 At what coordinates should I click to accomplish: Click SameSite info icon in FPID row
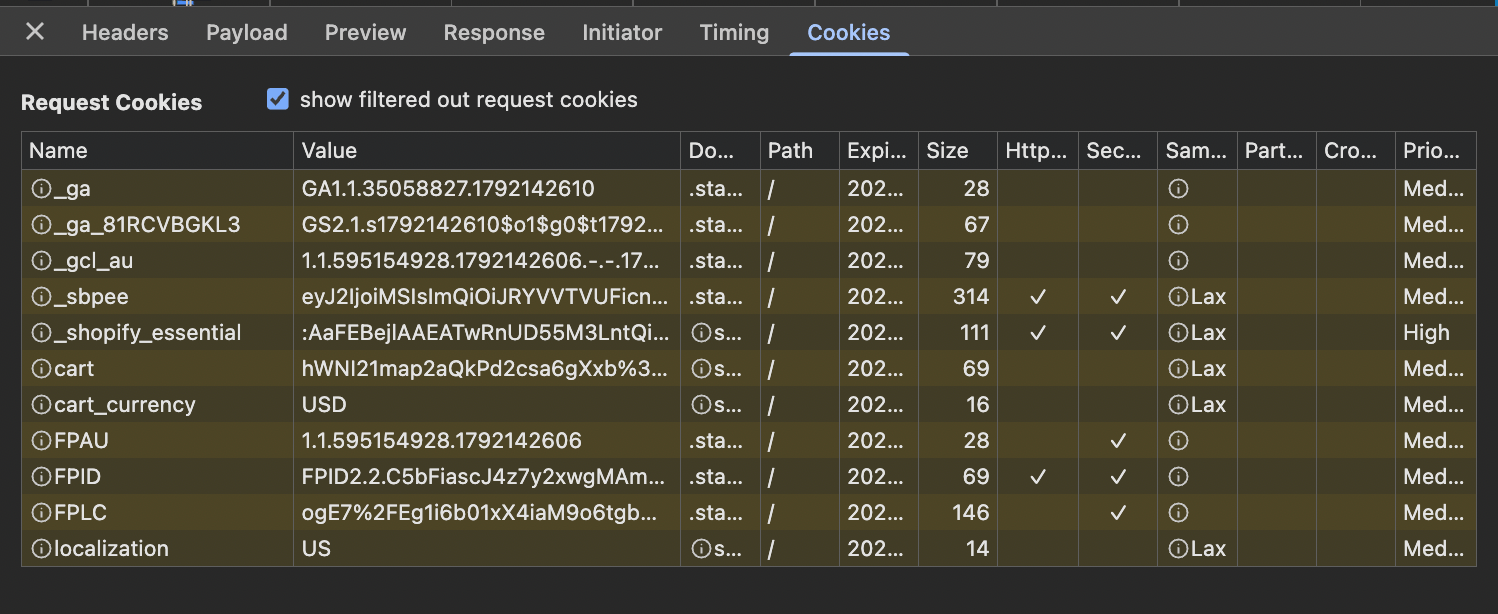coord(1178,476)
